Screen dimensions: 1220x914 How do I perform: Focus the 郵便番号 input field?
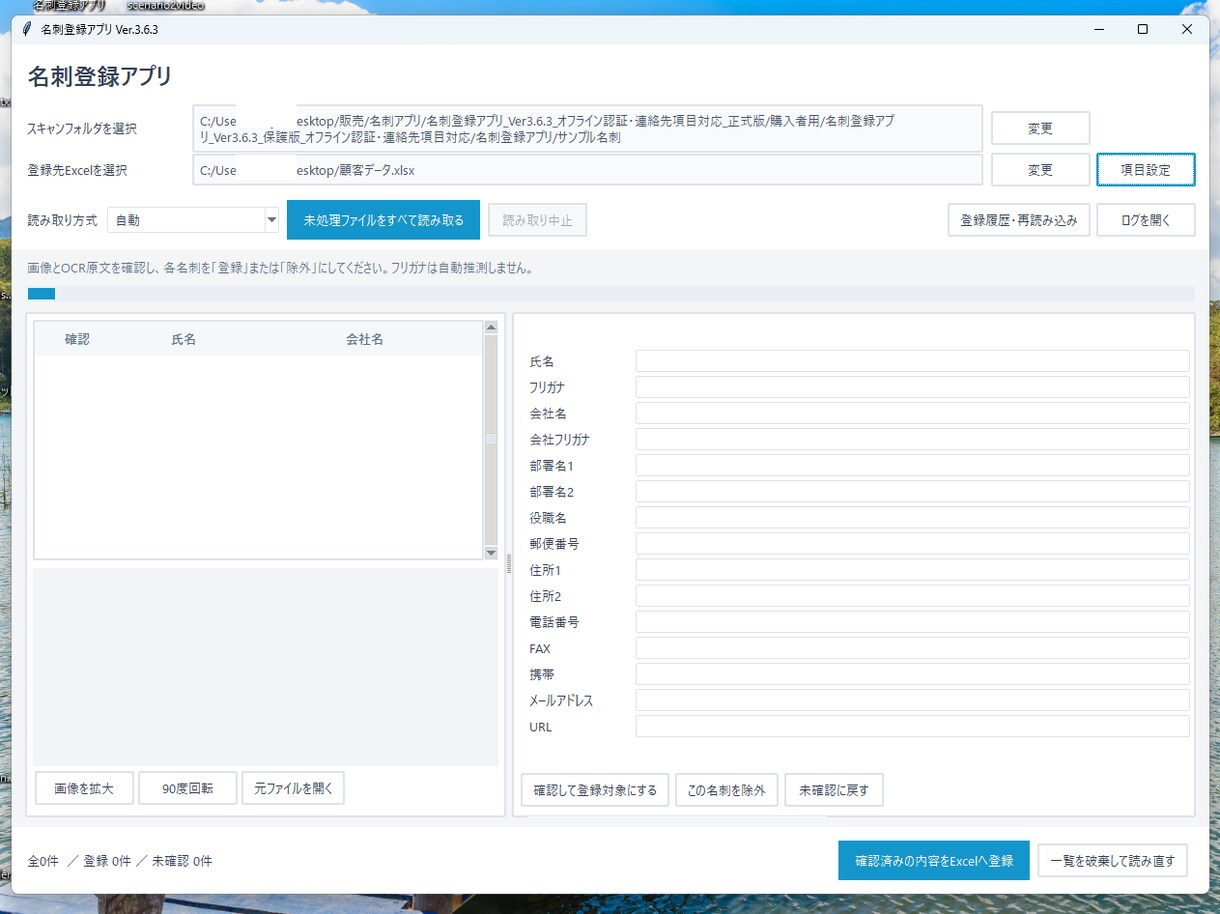(912, 543)
